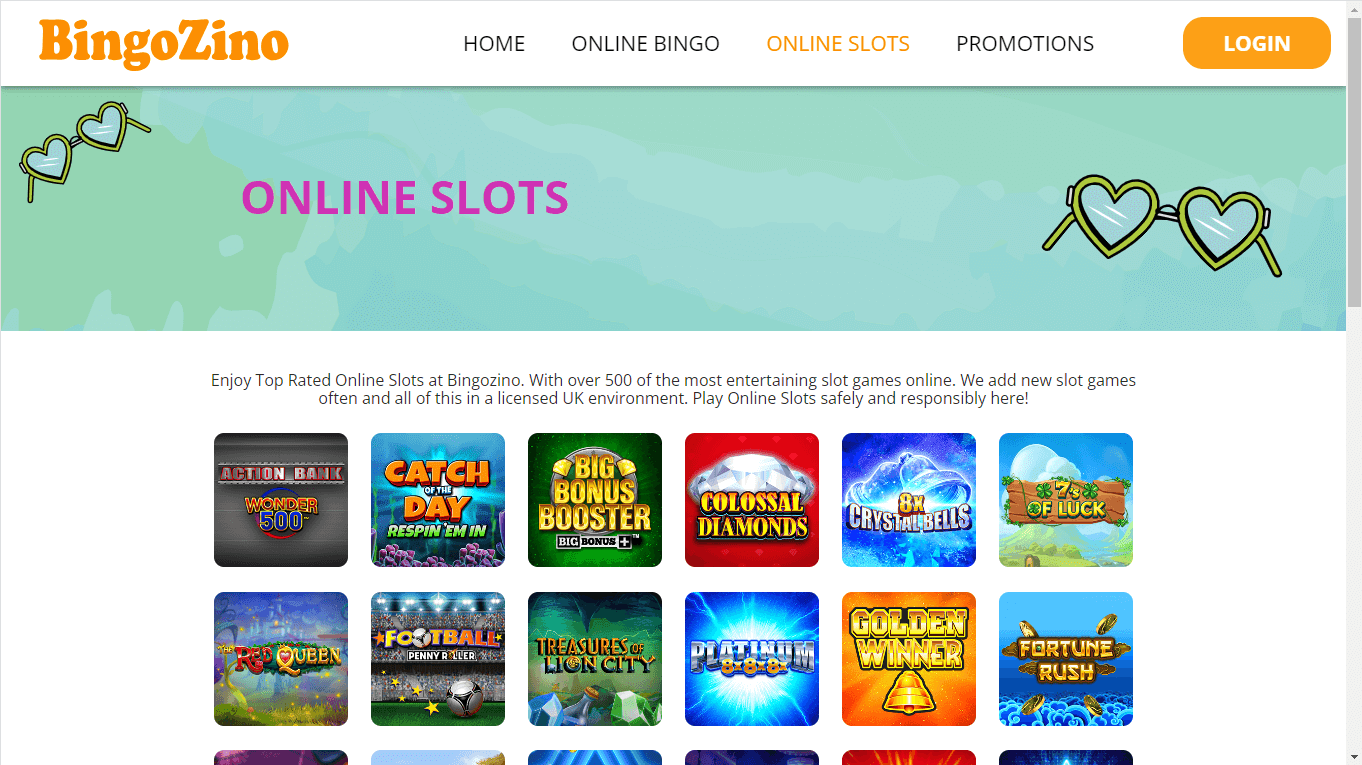Select the Big Bonus Booster game tile
The image size is (1362, 765).
click(x=595, y=500)
